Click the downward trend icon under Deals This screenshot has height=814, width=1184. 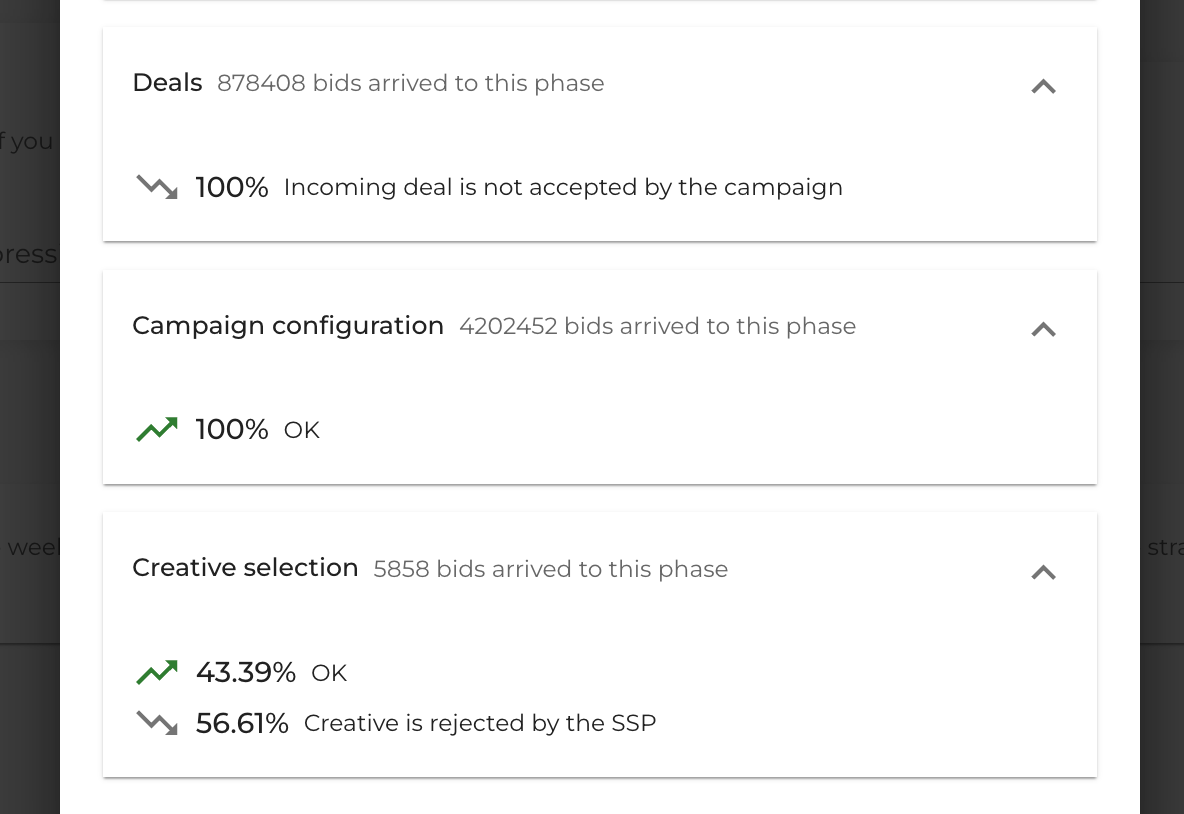[157, 187]
